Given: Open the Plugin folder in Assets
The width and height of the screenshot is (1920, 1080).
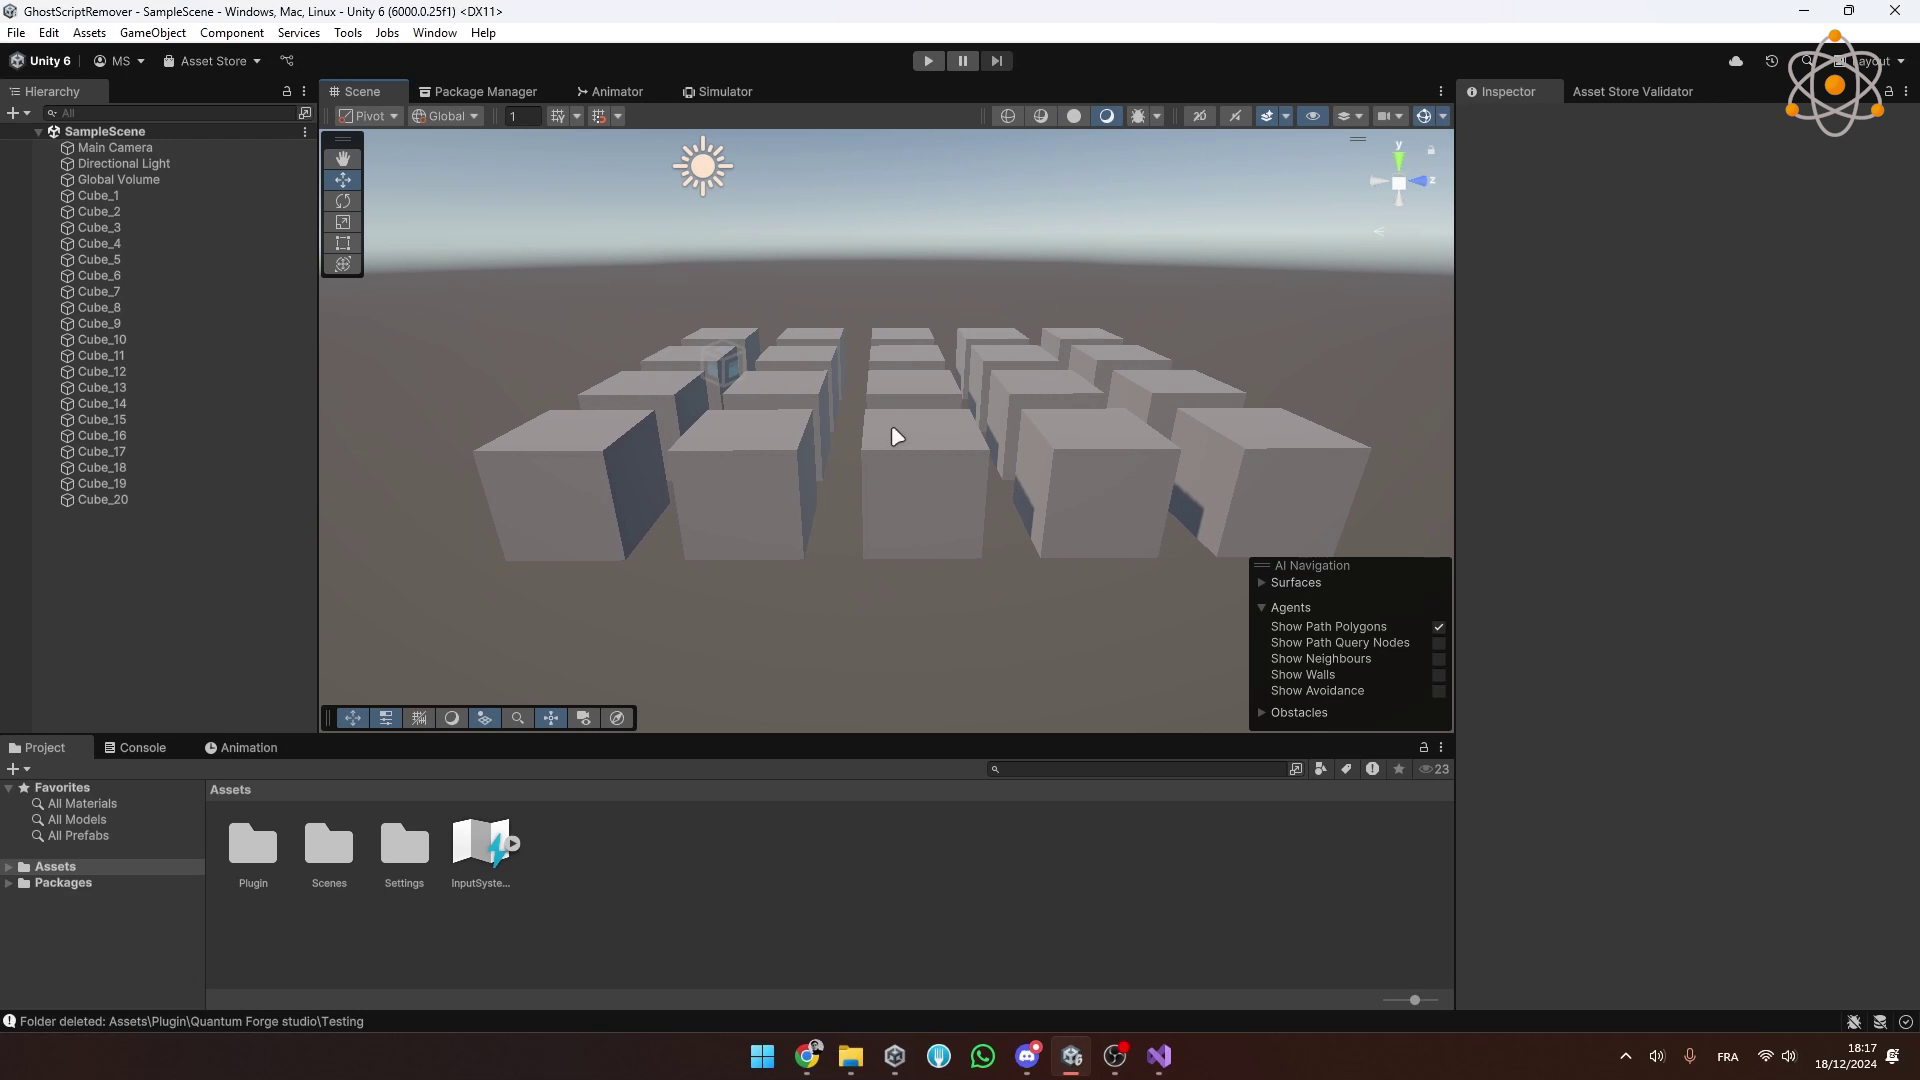Looking at the screenshot, I should 253,855.
